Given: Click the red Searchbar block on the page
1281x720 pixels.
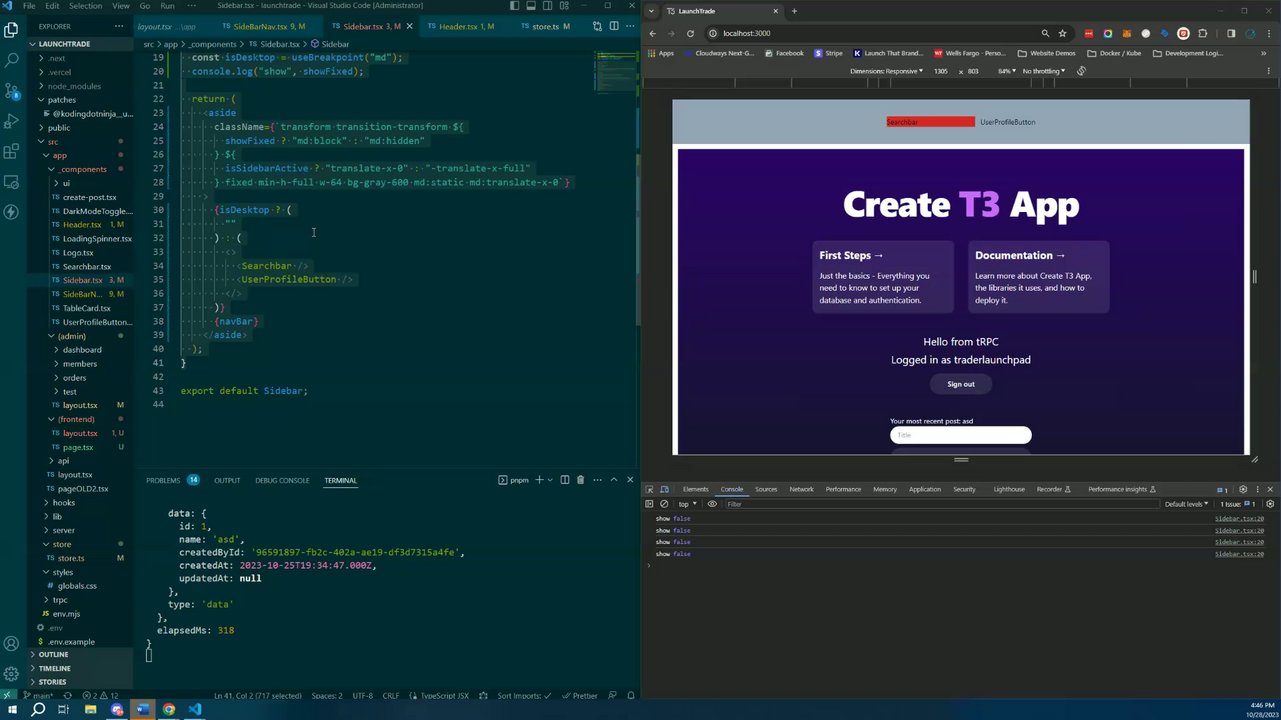Looking at the screenshot, I should pos(930,122).
